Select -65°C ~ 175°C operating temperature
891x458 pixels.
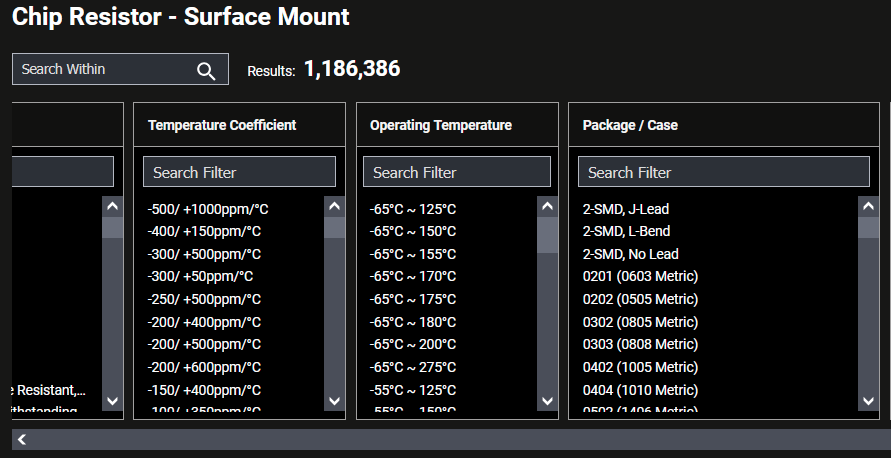[x=413, y=299]
